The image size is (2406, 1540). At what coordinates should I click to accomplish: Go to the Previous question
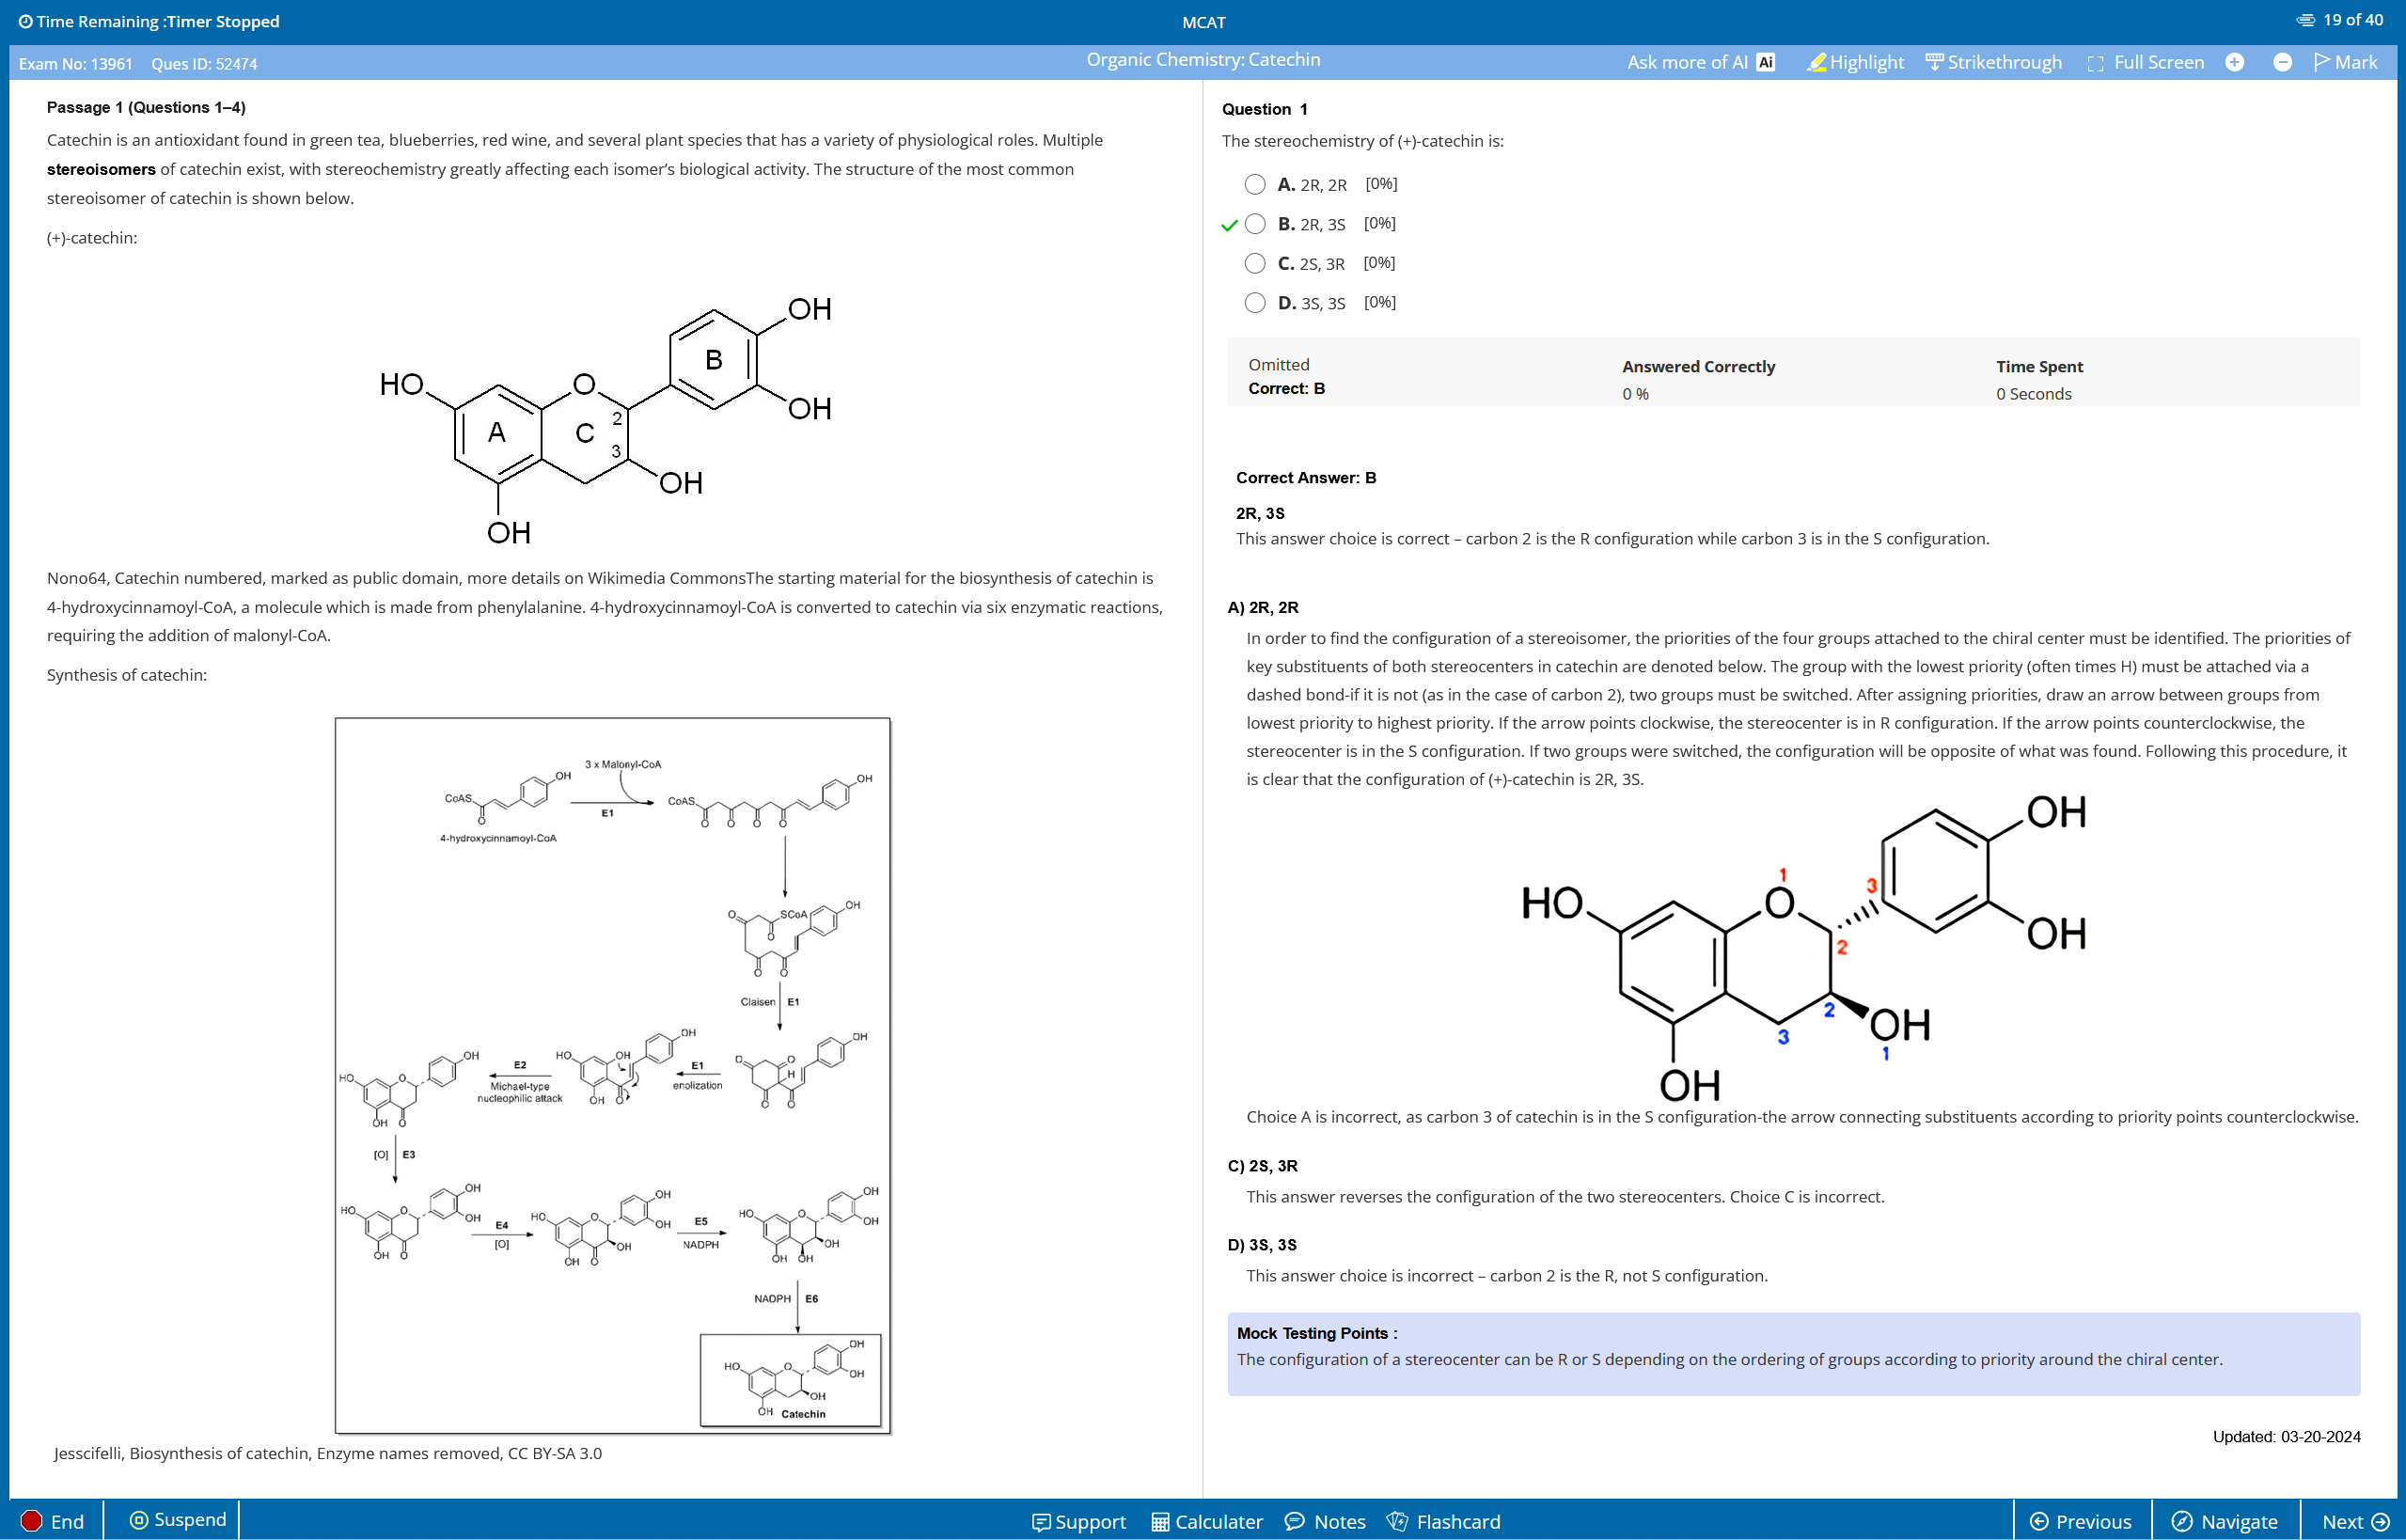point(2081,1522)
